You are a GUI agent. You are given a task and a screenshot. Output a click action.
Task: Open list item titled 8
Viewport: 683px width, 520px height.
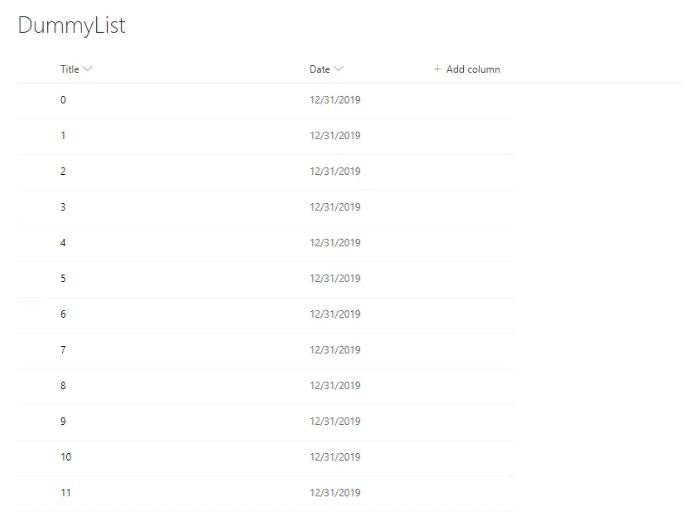click(x=63, y=385)
